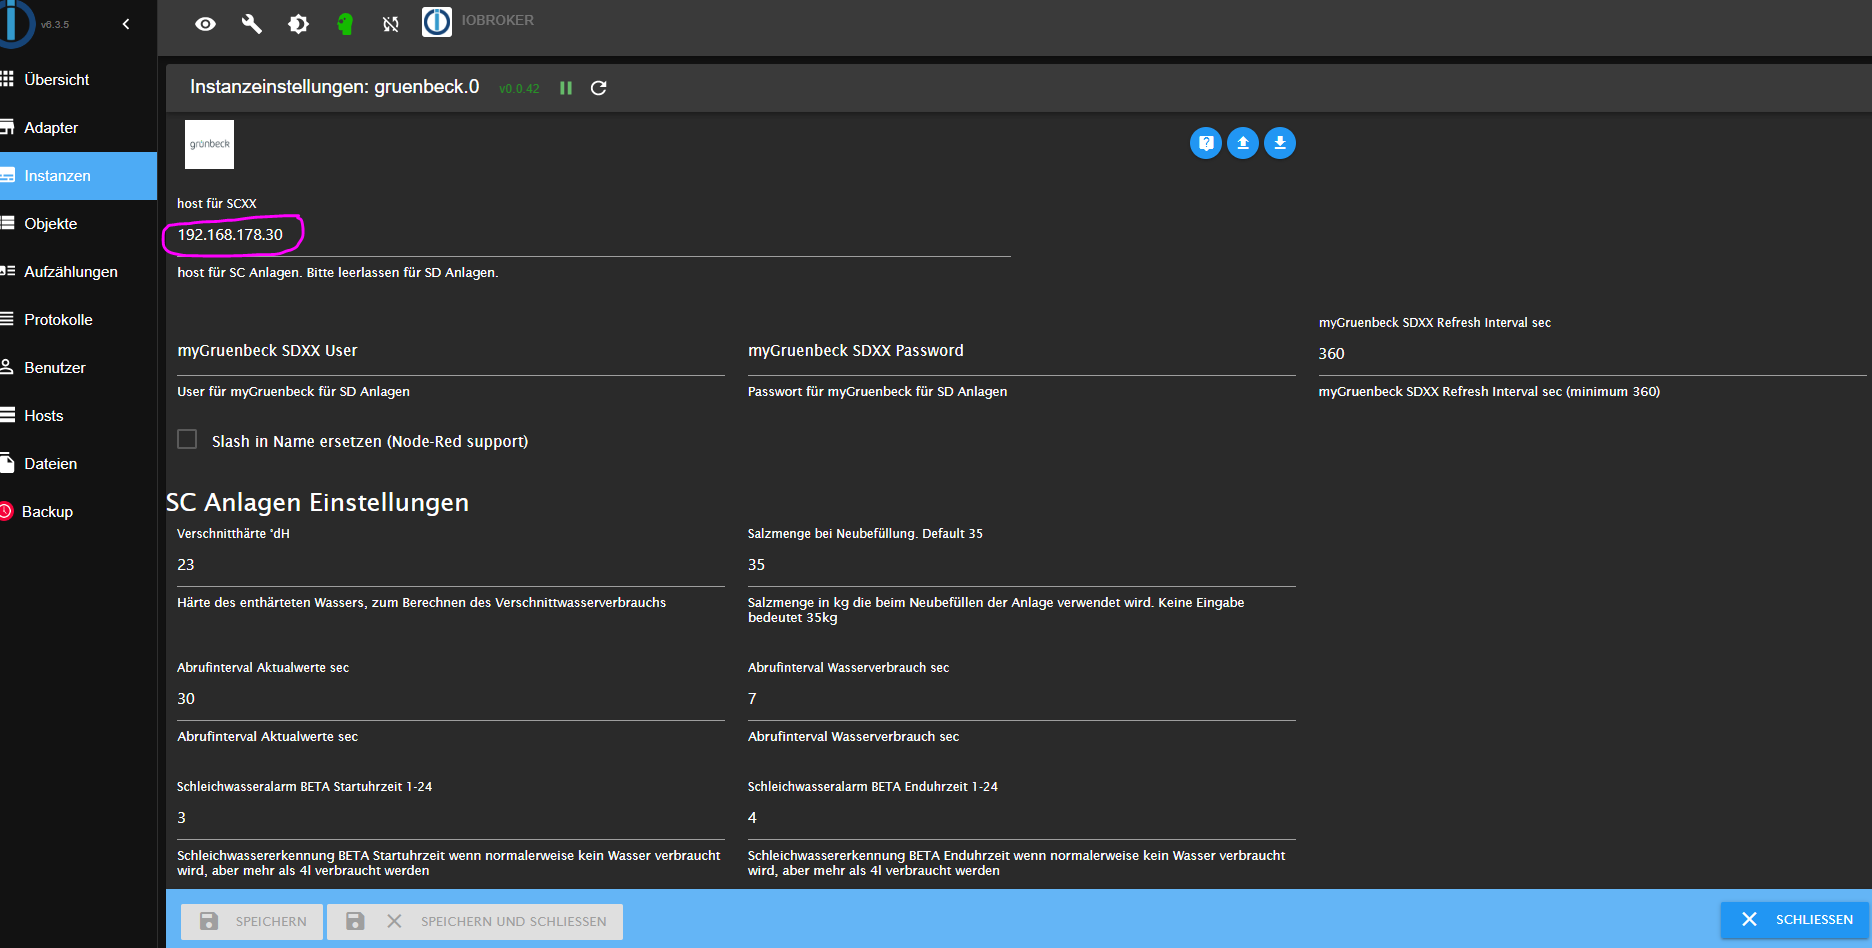Screen dimensions: 1872x948
Task: Click the green head expert mode icon
Action: click(x=345, y=24)
